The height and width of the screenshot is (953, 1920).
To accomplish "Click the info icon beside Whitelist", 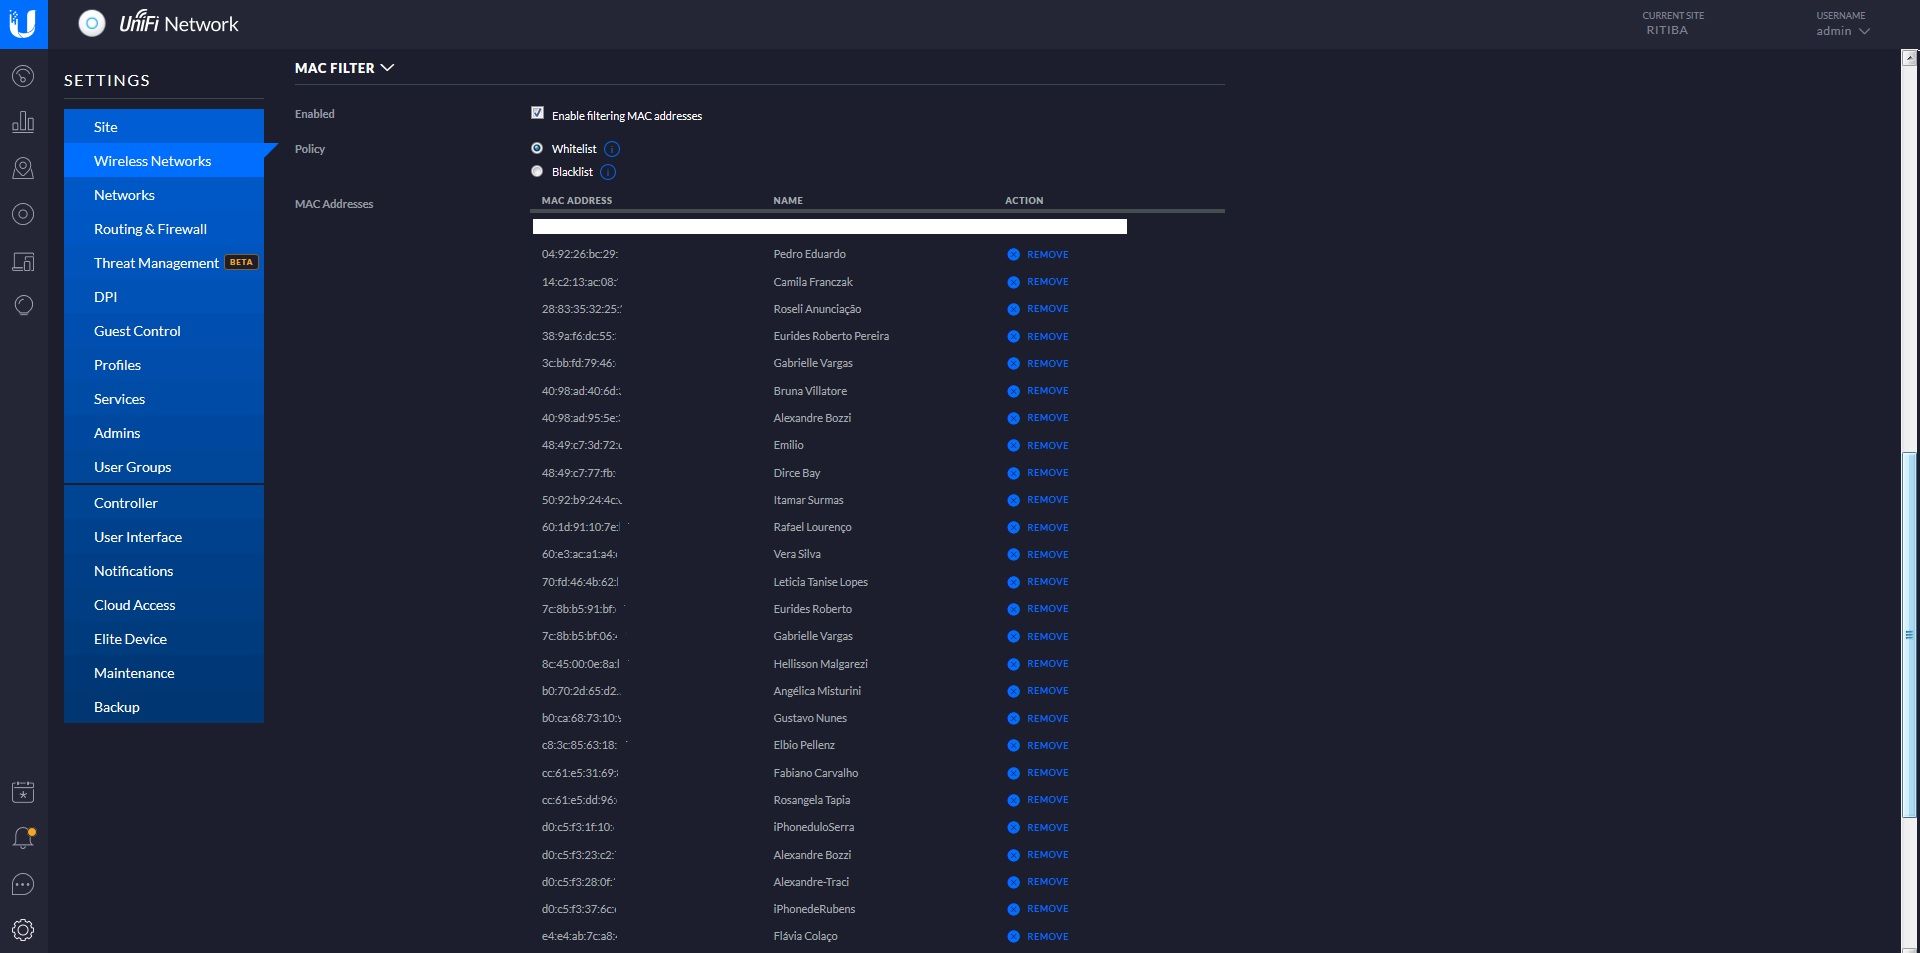I will (x=612, y=149).
